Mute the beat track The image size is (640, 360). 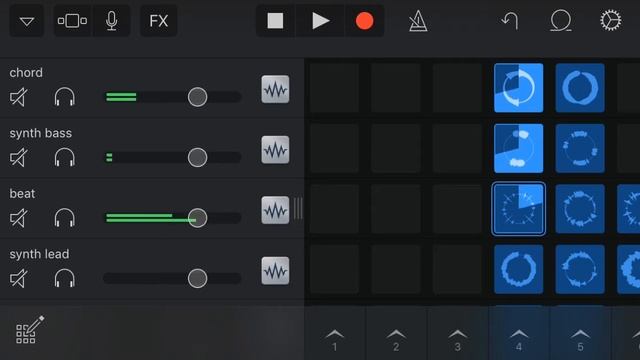19,218
